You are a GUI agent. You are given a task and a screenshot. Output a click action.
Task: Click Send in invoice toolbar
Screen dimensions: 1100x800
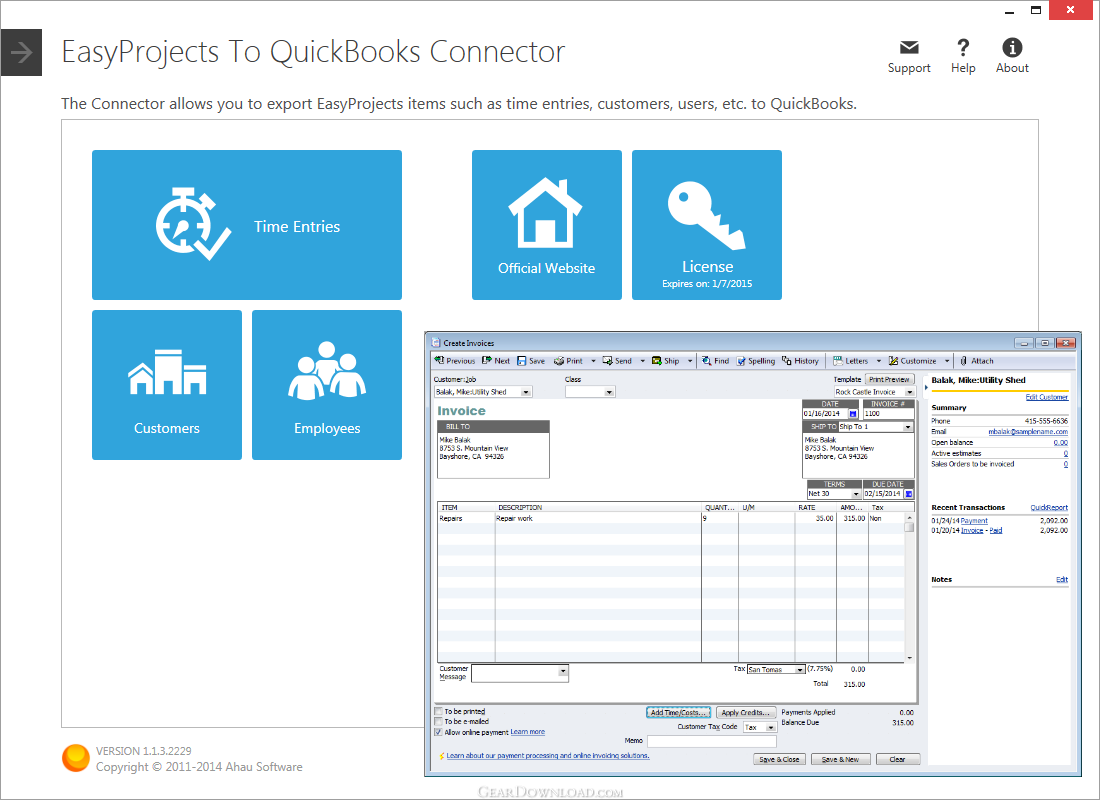pos(617,361)
